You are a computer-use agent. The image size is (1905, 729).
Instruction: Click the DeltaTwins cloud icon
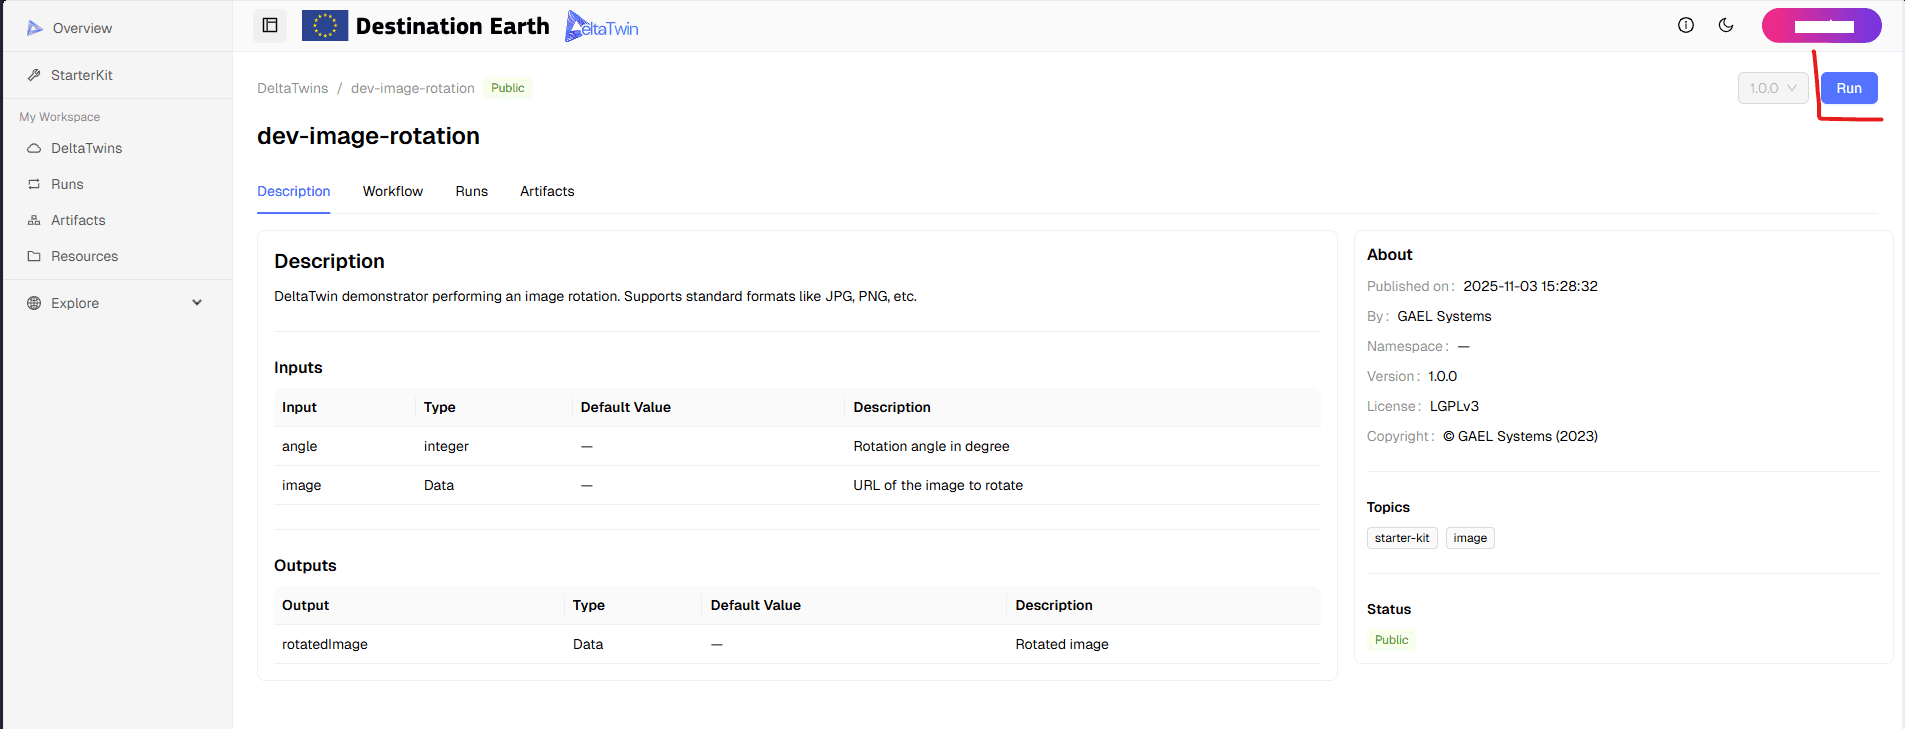[x=34, y=148]
